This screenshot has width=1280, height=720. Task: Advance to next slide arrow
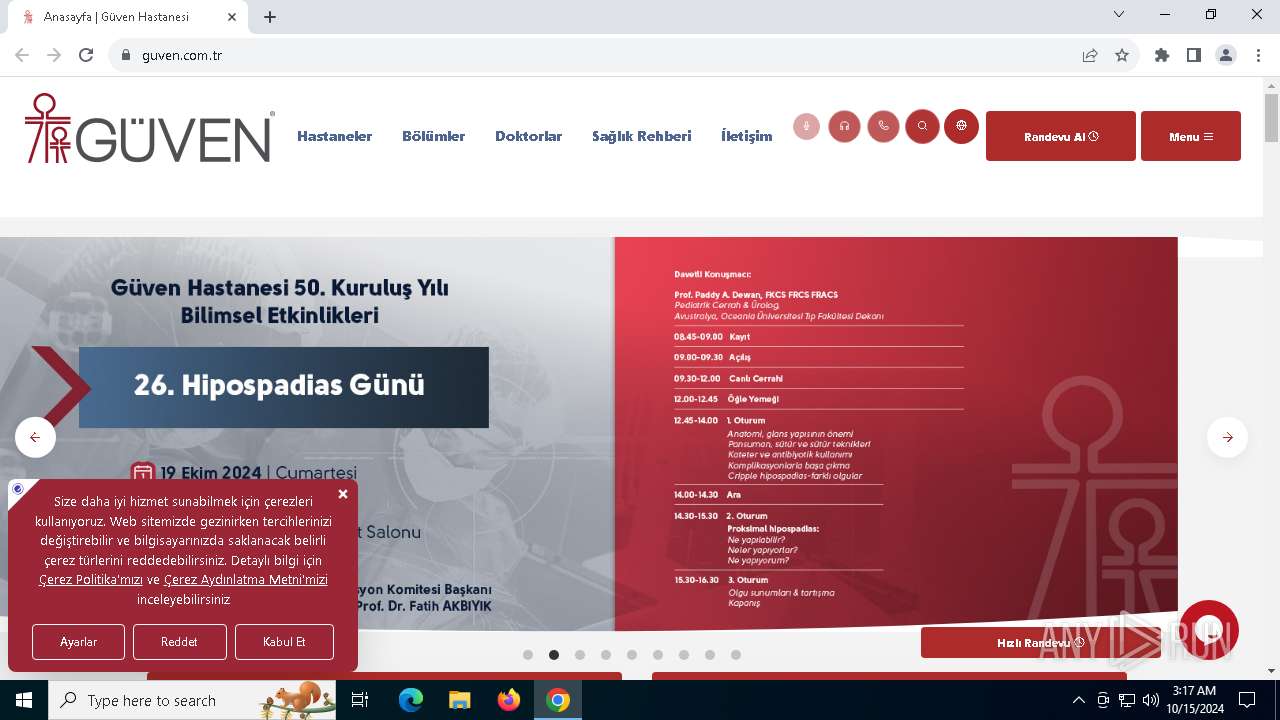[x=1227, y=437]
